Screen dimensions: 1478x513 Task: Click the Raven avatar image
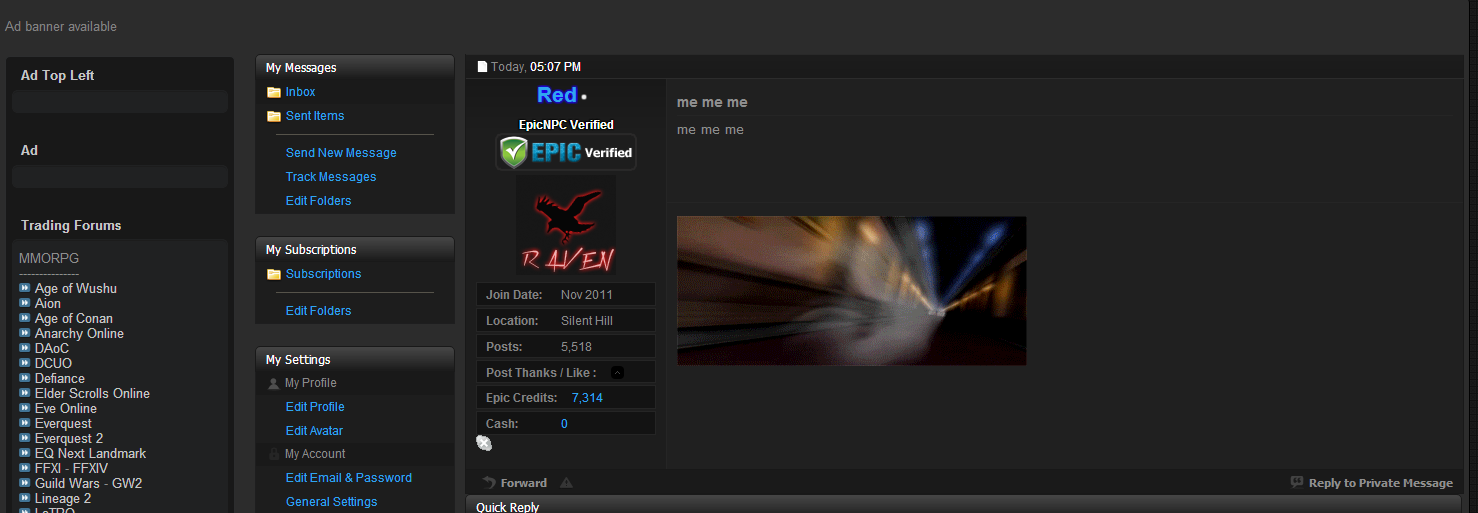[x=566, y=226]
